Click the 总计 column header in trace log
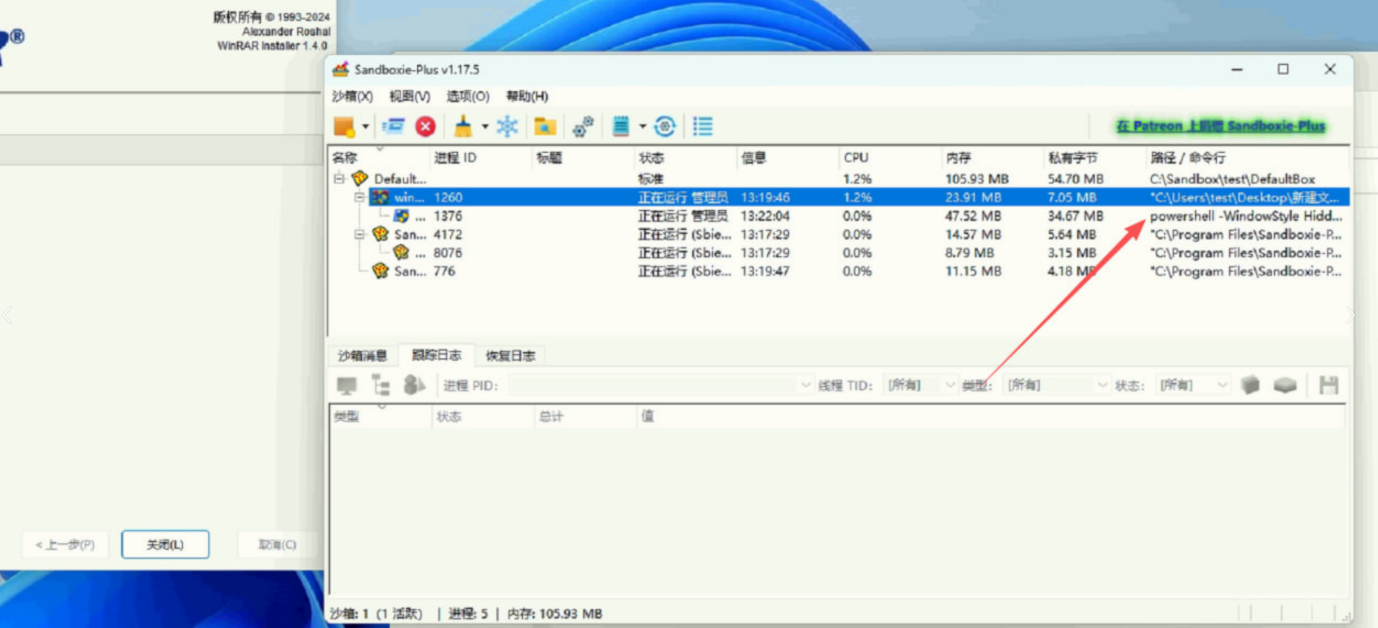Image resolution: width=1378 pixels, height=628 pixels. coord(583,416)
